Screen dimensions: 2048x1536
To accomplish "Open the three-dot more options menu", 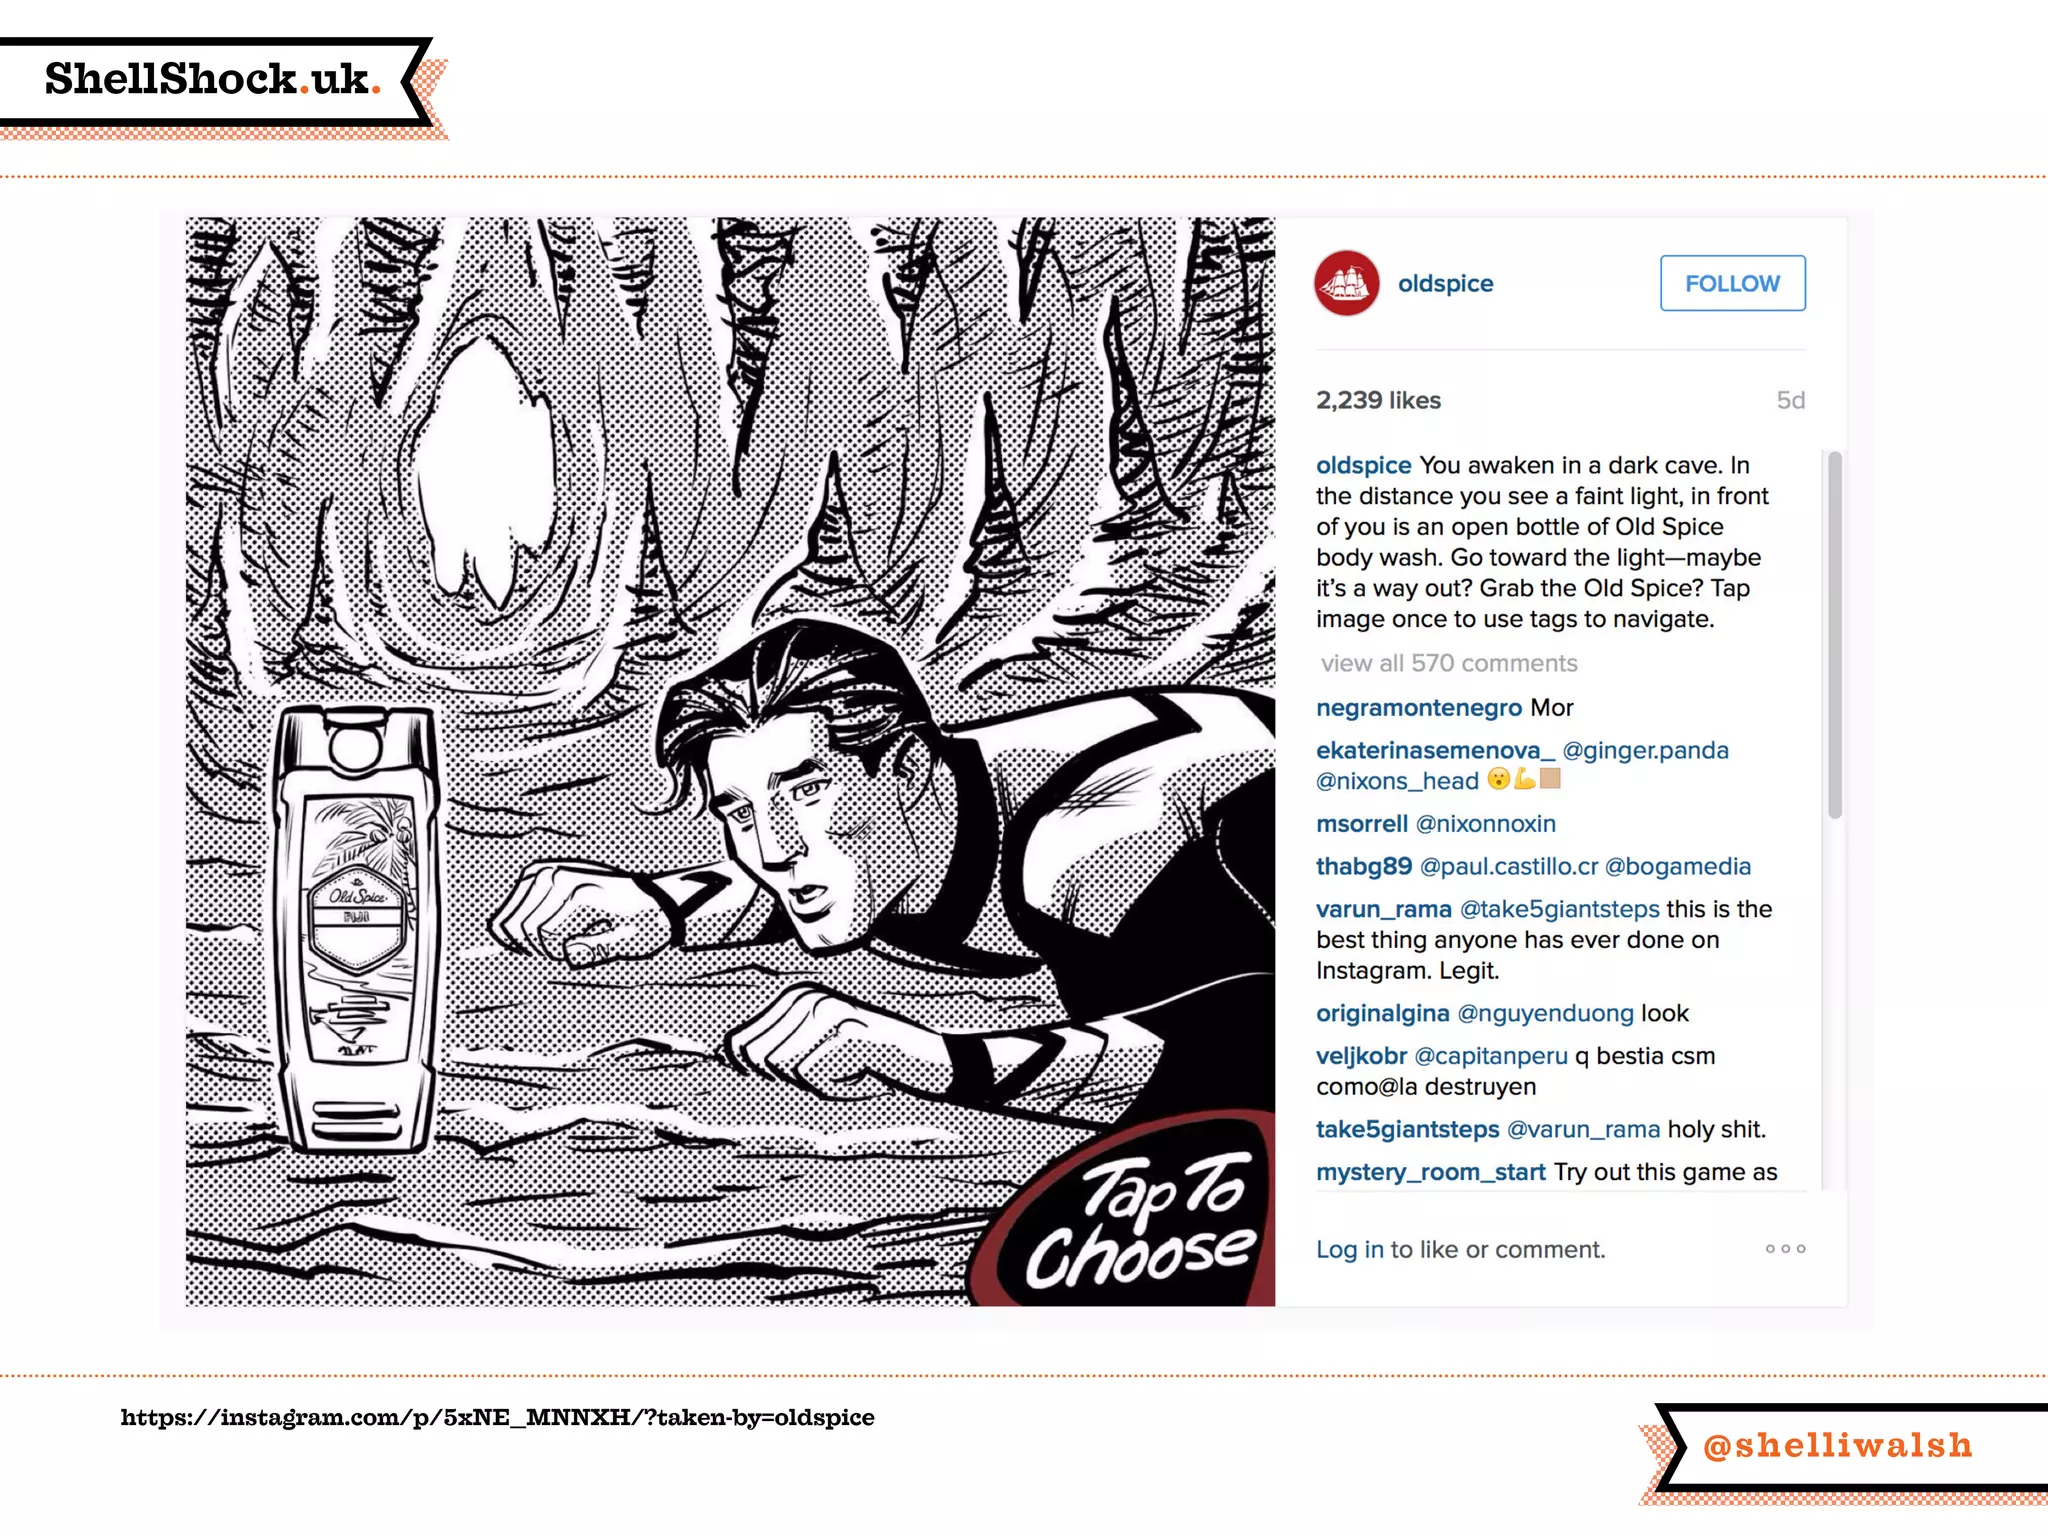I will coord(1785,1249).
